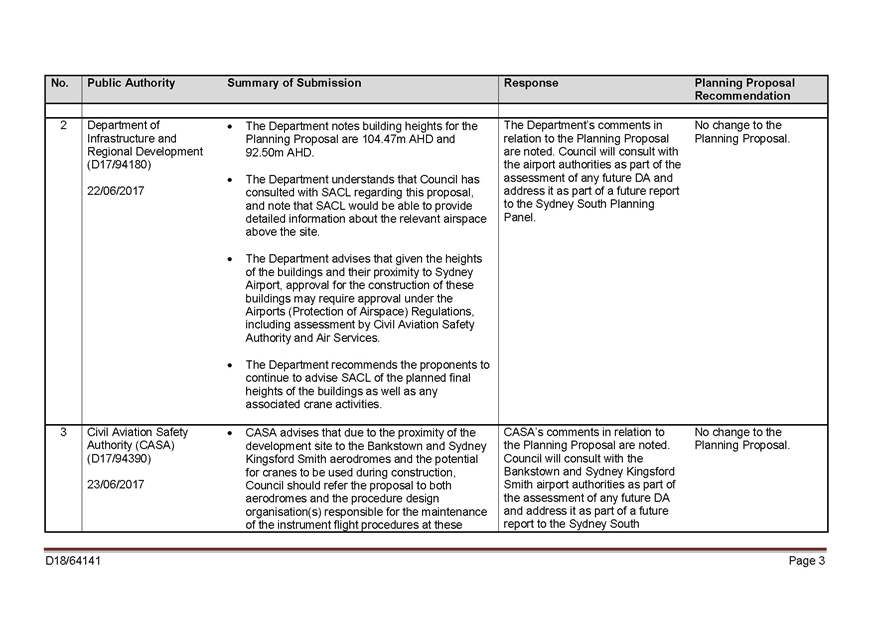Click row number 3 in the No. column
Image resolution: width=874 pixels, height=618 pixels.
coord(63,433)
